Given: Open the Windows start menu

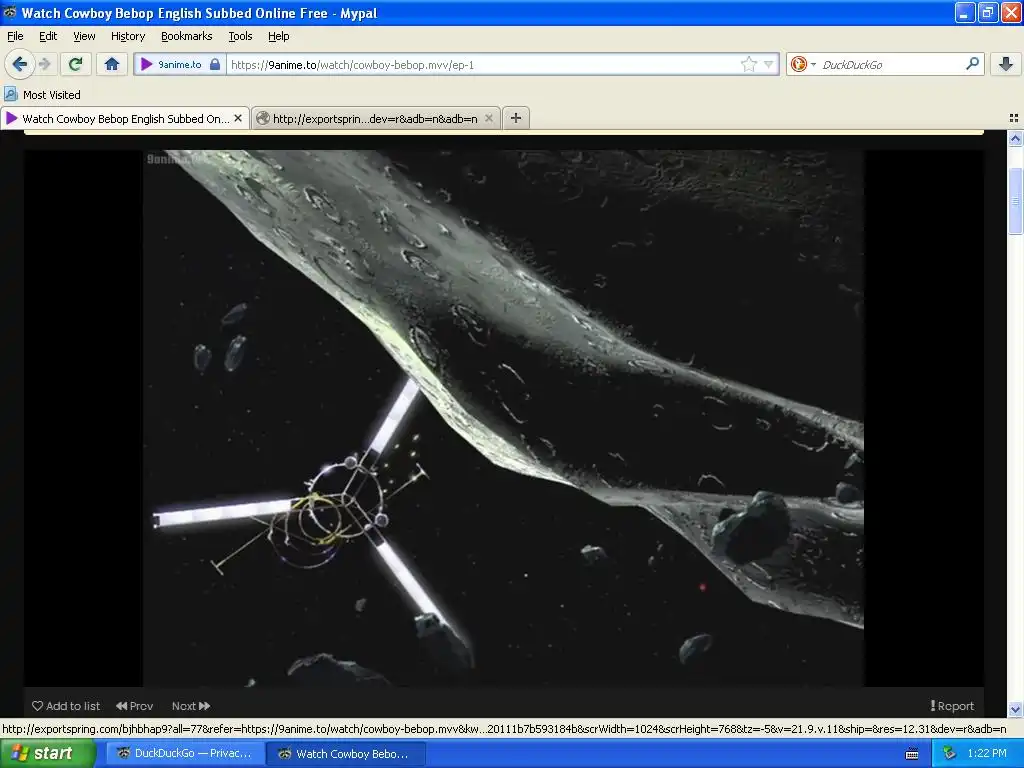Looking at the screenshot, I should pos(47,753).
